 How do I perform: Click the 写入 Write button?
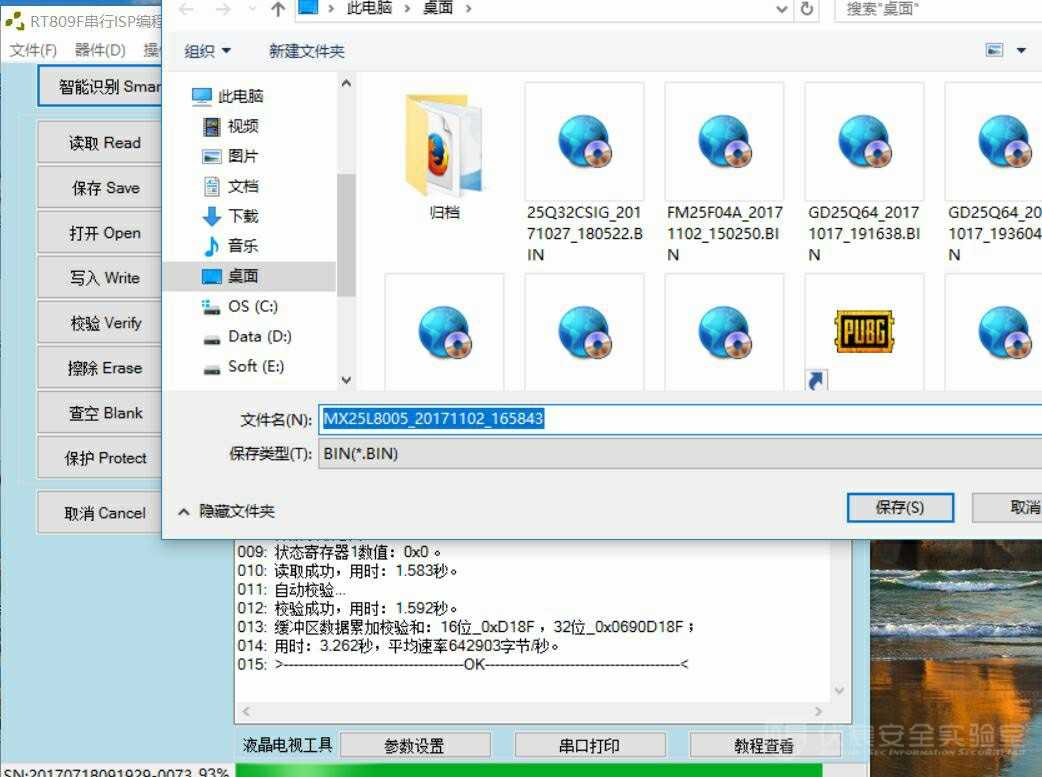pyautogui.click(x=100, y=278)
